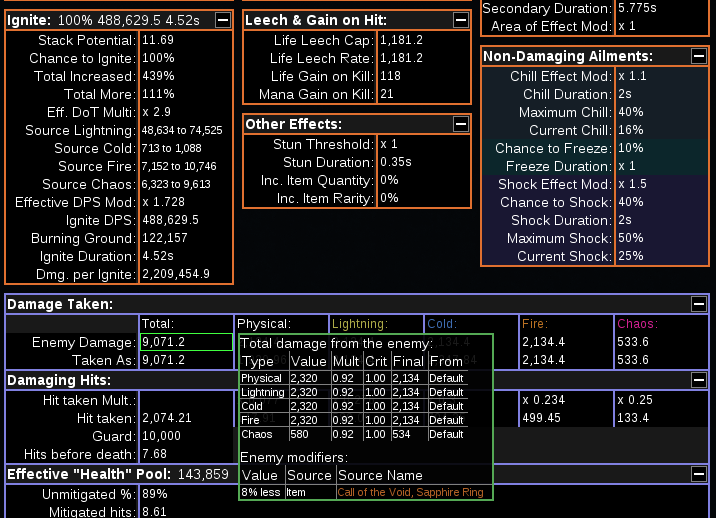Click Source Chaos value 6,323 to 9,613
Screen dimensions: 716x518
click(x=176, y=184)
